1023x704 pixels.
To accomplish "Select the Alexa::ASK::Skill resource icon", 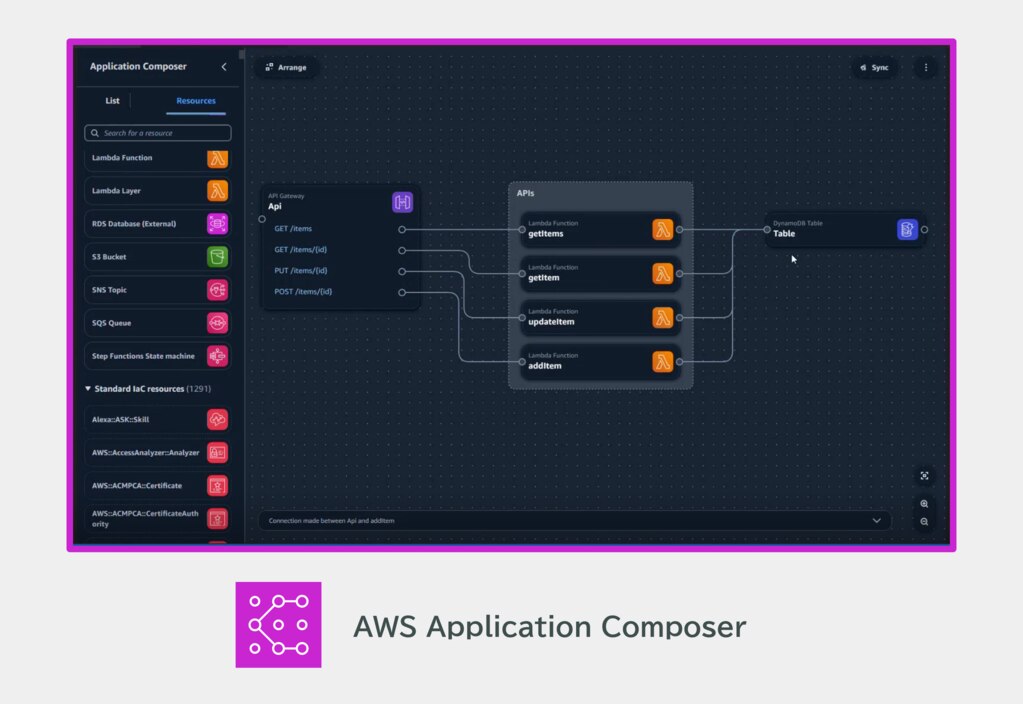I will click(x=217, y=420).
